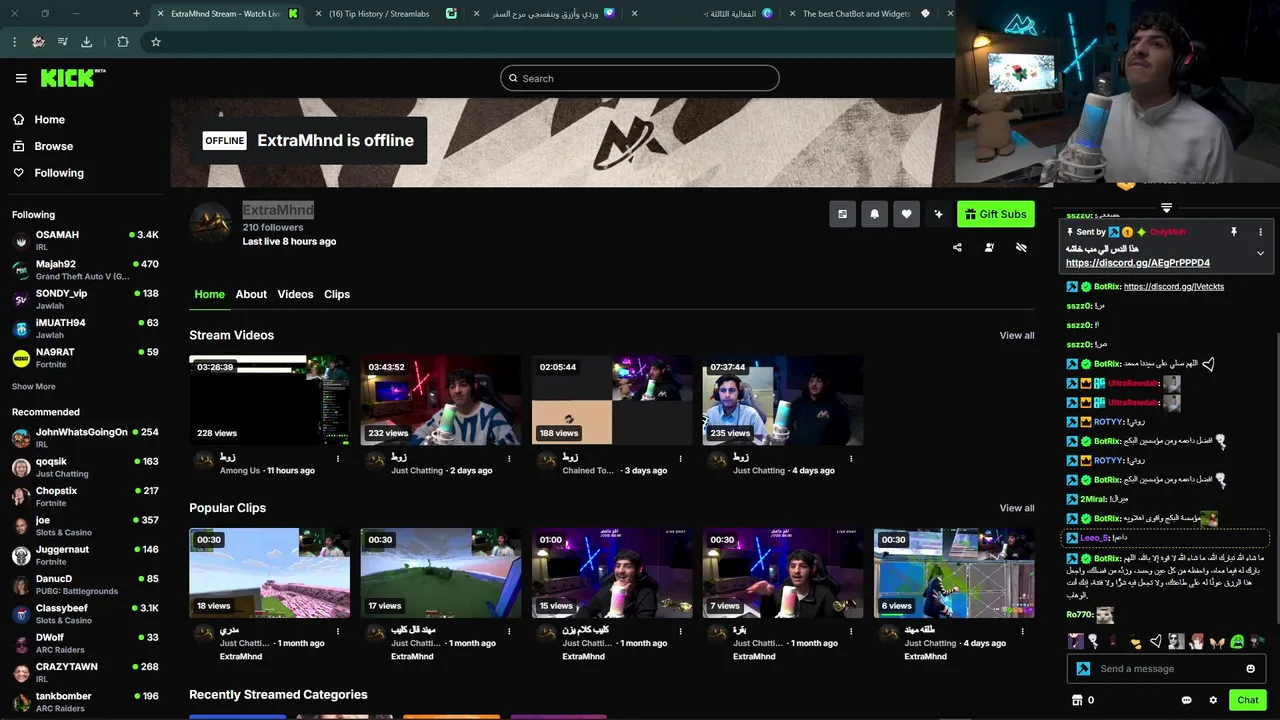Click the KICK logo
The height and width of the screenshot is (720, 1280).
pos(73,78)
